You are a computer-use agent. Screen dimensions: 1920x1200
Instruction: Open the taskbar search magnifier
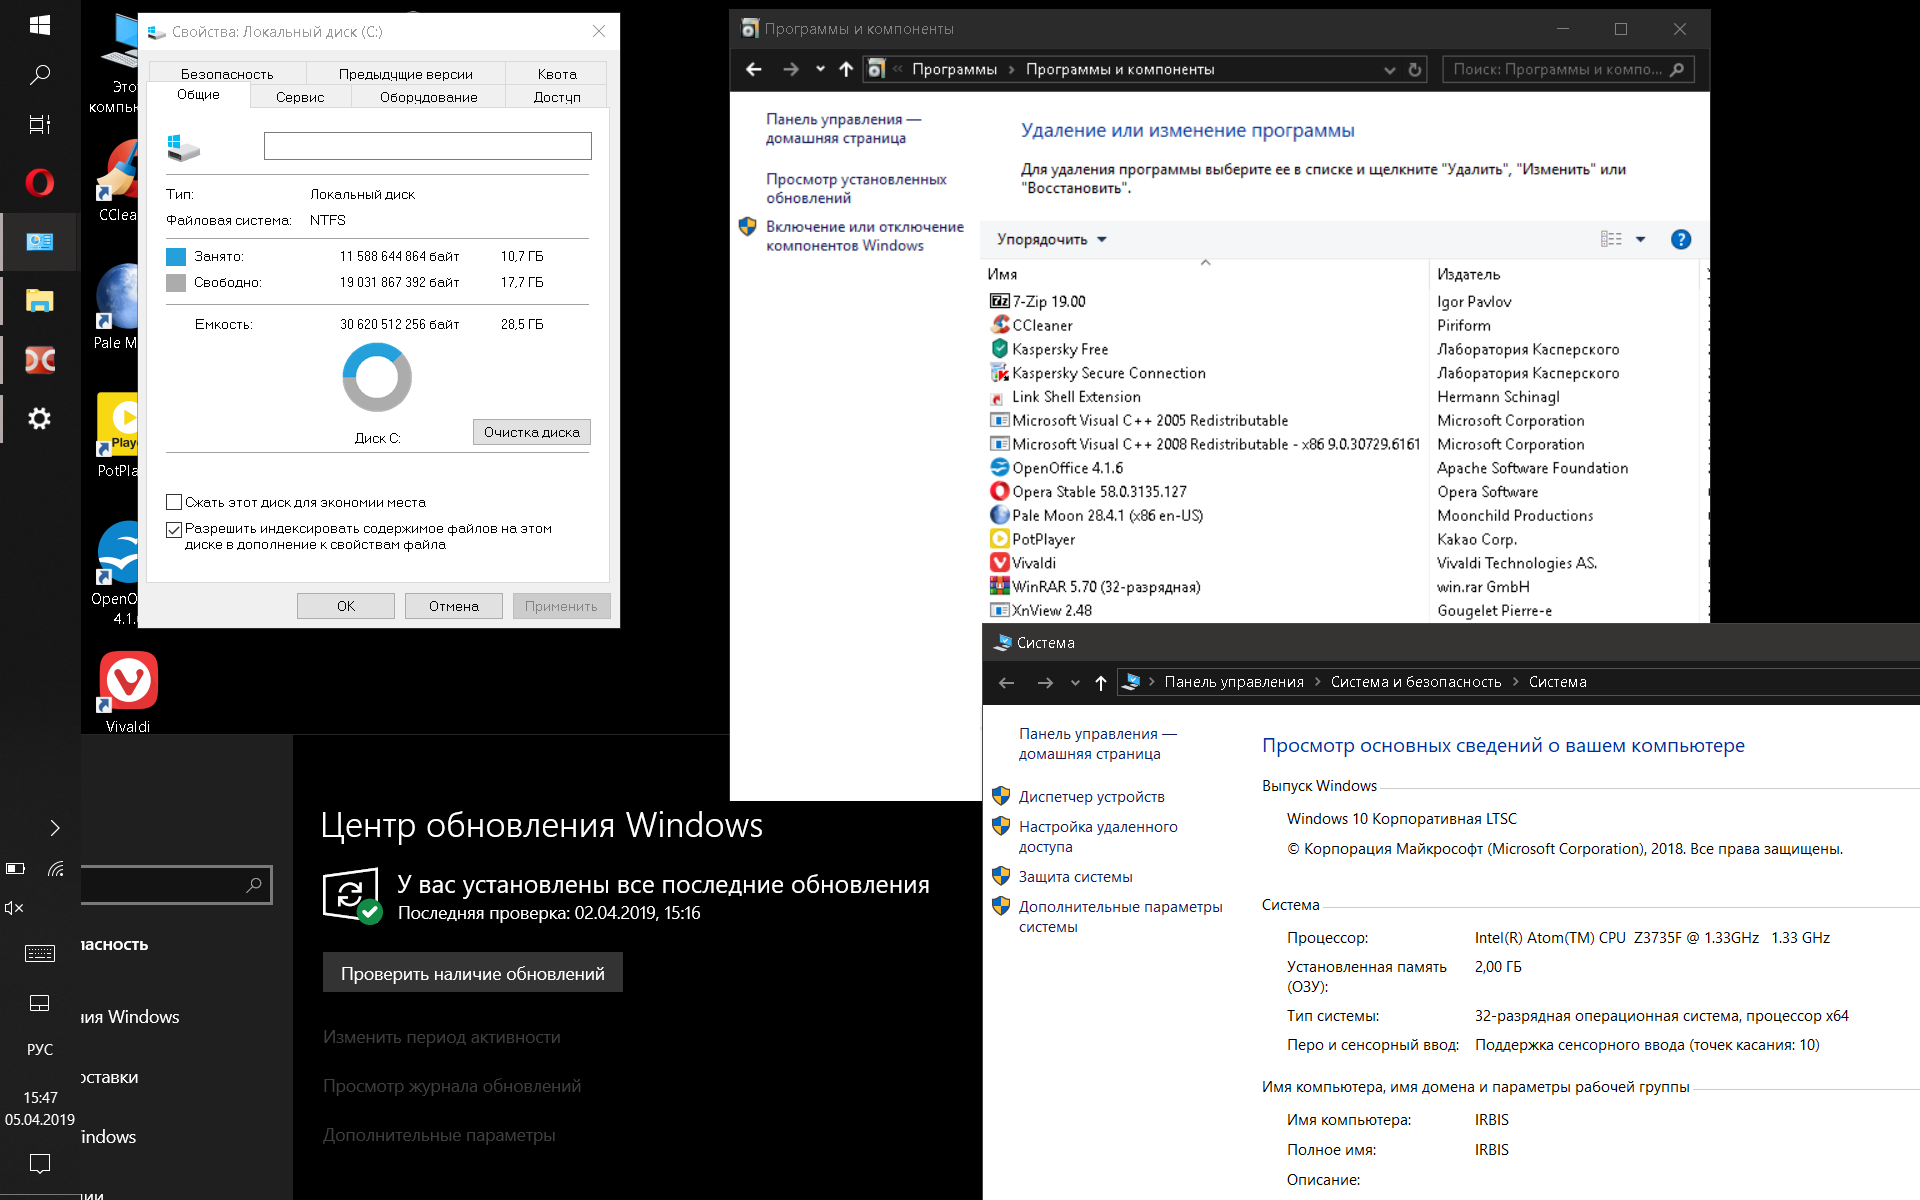point(40,75)
